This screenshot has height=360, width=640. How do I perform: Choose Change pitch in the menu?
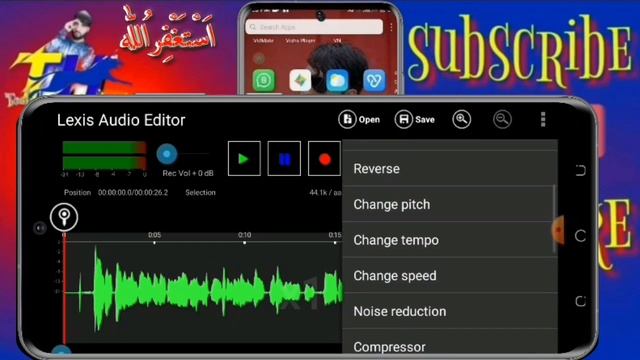(x=450, y=204)
